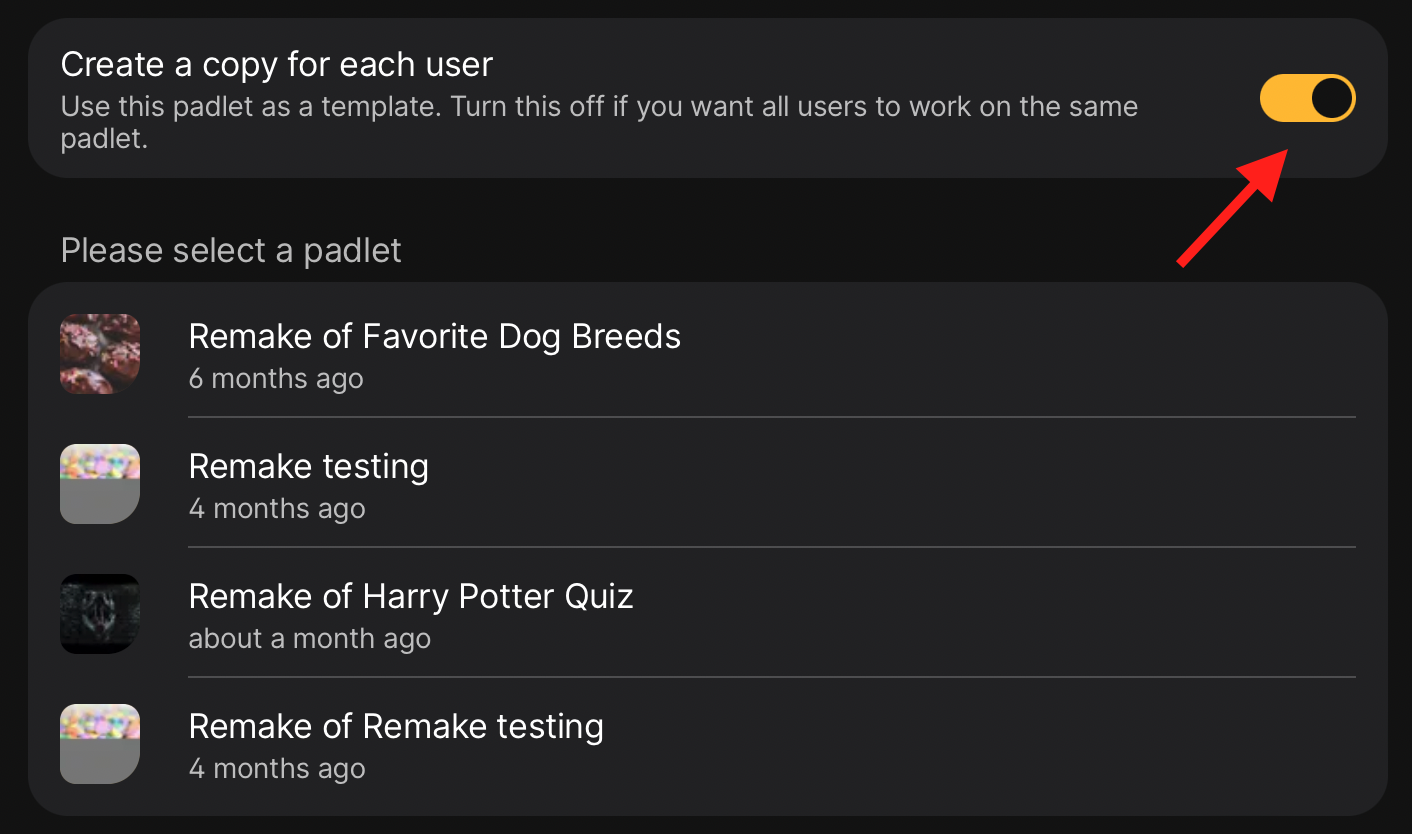1412x834 pixels.
Task: Click 4 months ago under Remake of Remake testing
Action: tap(277, 769)
